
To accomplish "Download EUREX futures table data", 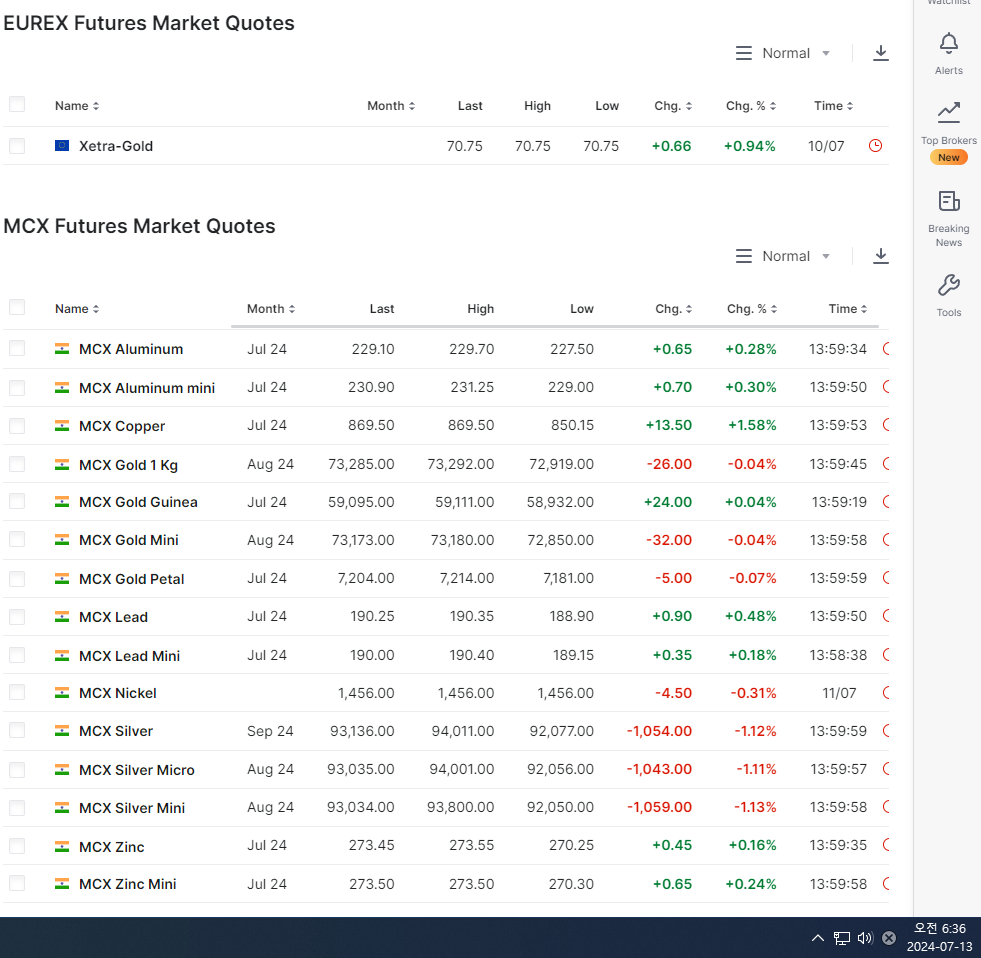I will point(880,53).
